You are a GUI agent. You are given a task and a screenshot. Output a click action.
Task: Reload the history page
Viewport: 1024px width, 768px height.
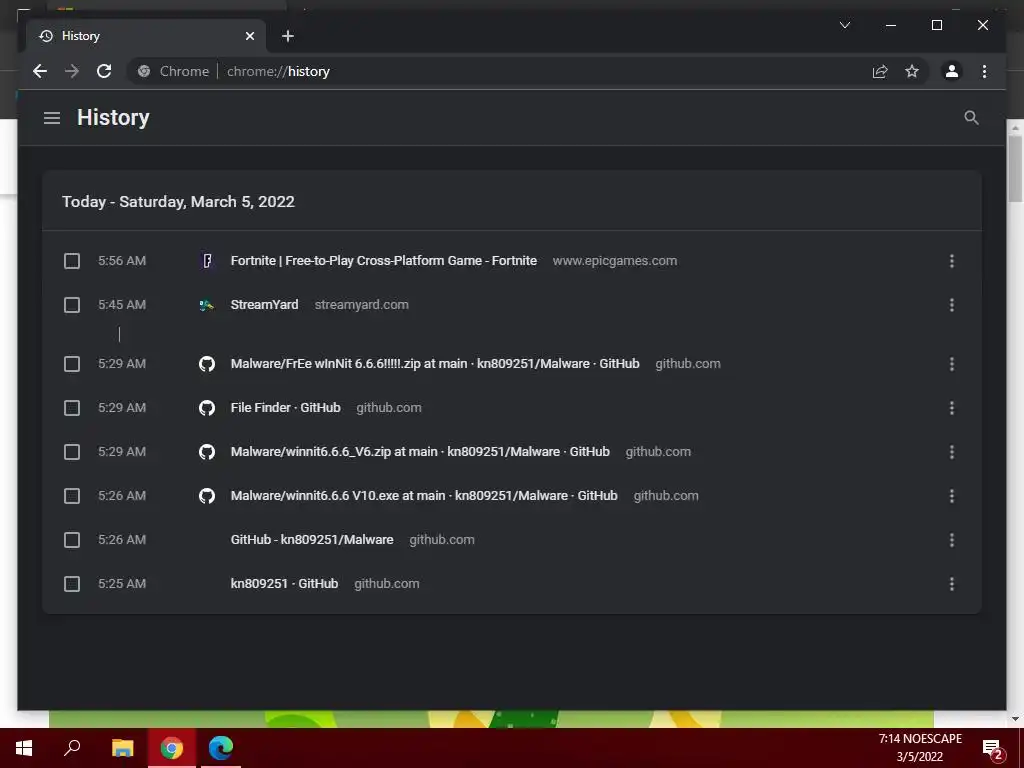point(104,71)
